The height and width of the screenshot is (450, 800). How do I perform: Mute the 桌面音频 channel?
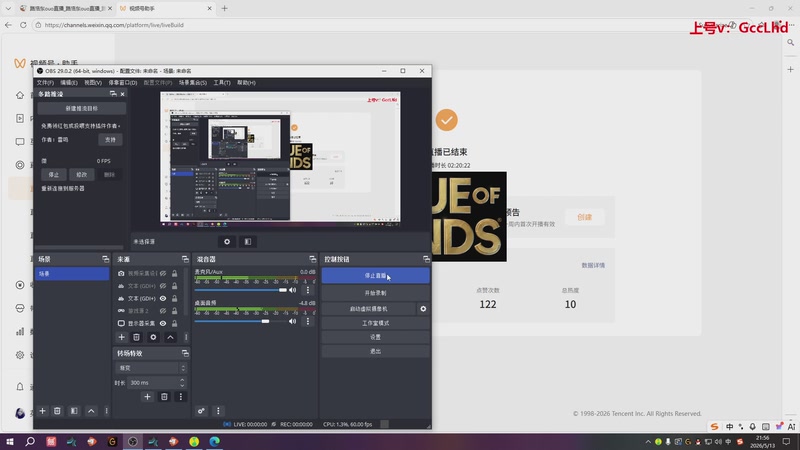293,321
